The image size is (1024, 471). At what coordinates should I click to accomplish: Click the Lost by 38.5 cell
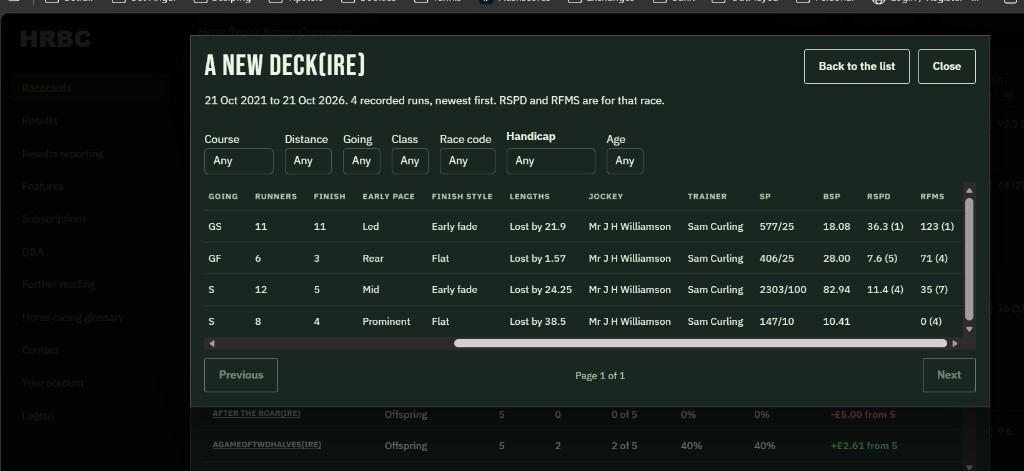[537, 321]
